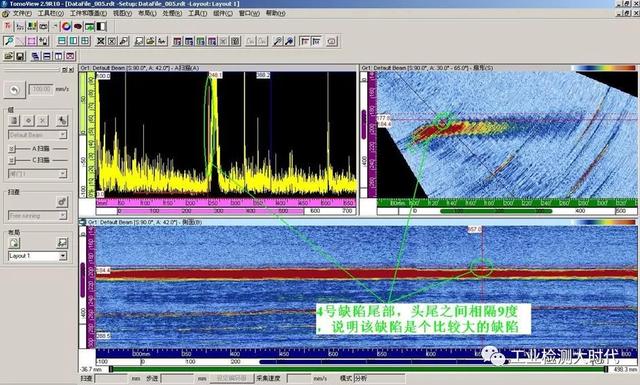Viewport: 640px width, 385px height.
Task: Choose the four-pane grid layout icon
Action: point(85,41)
